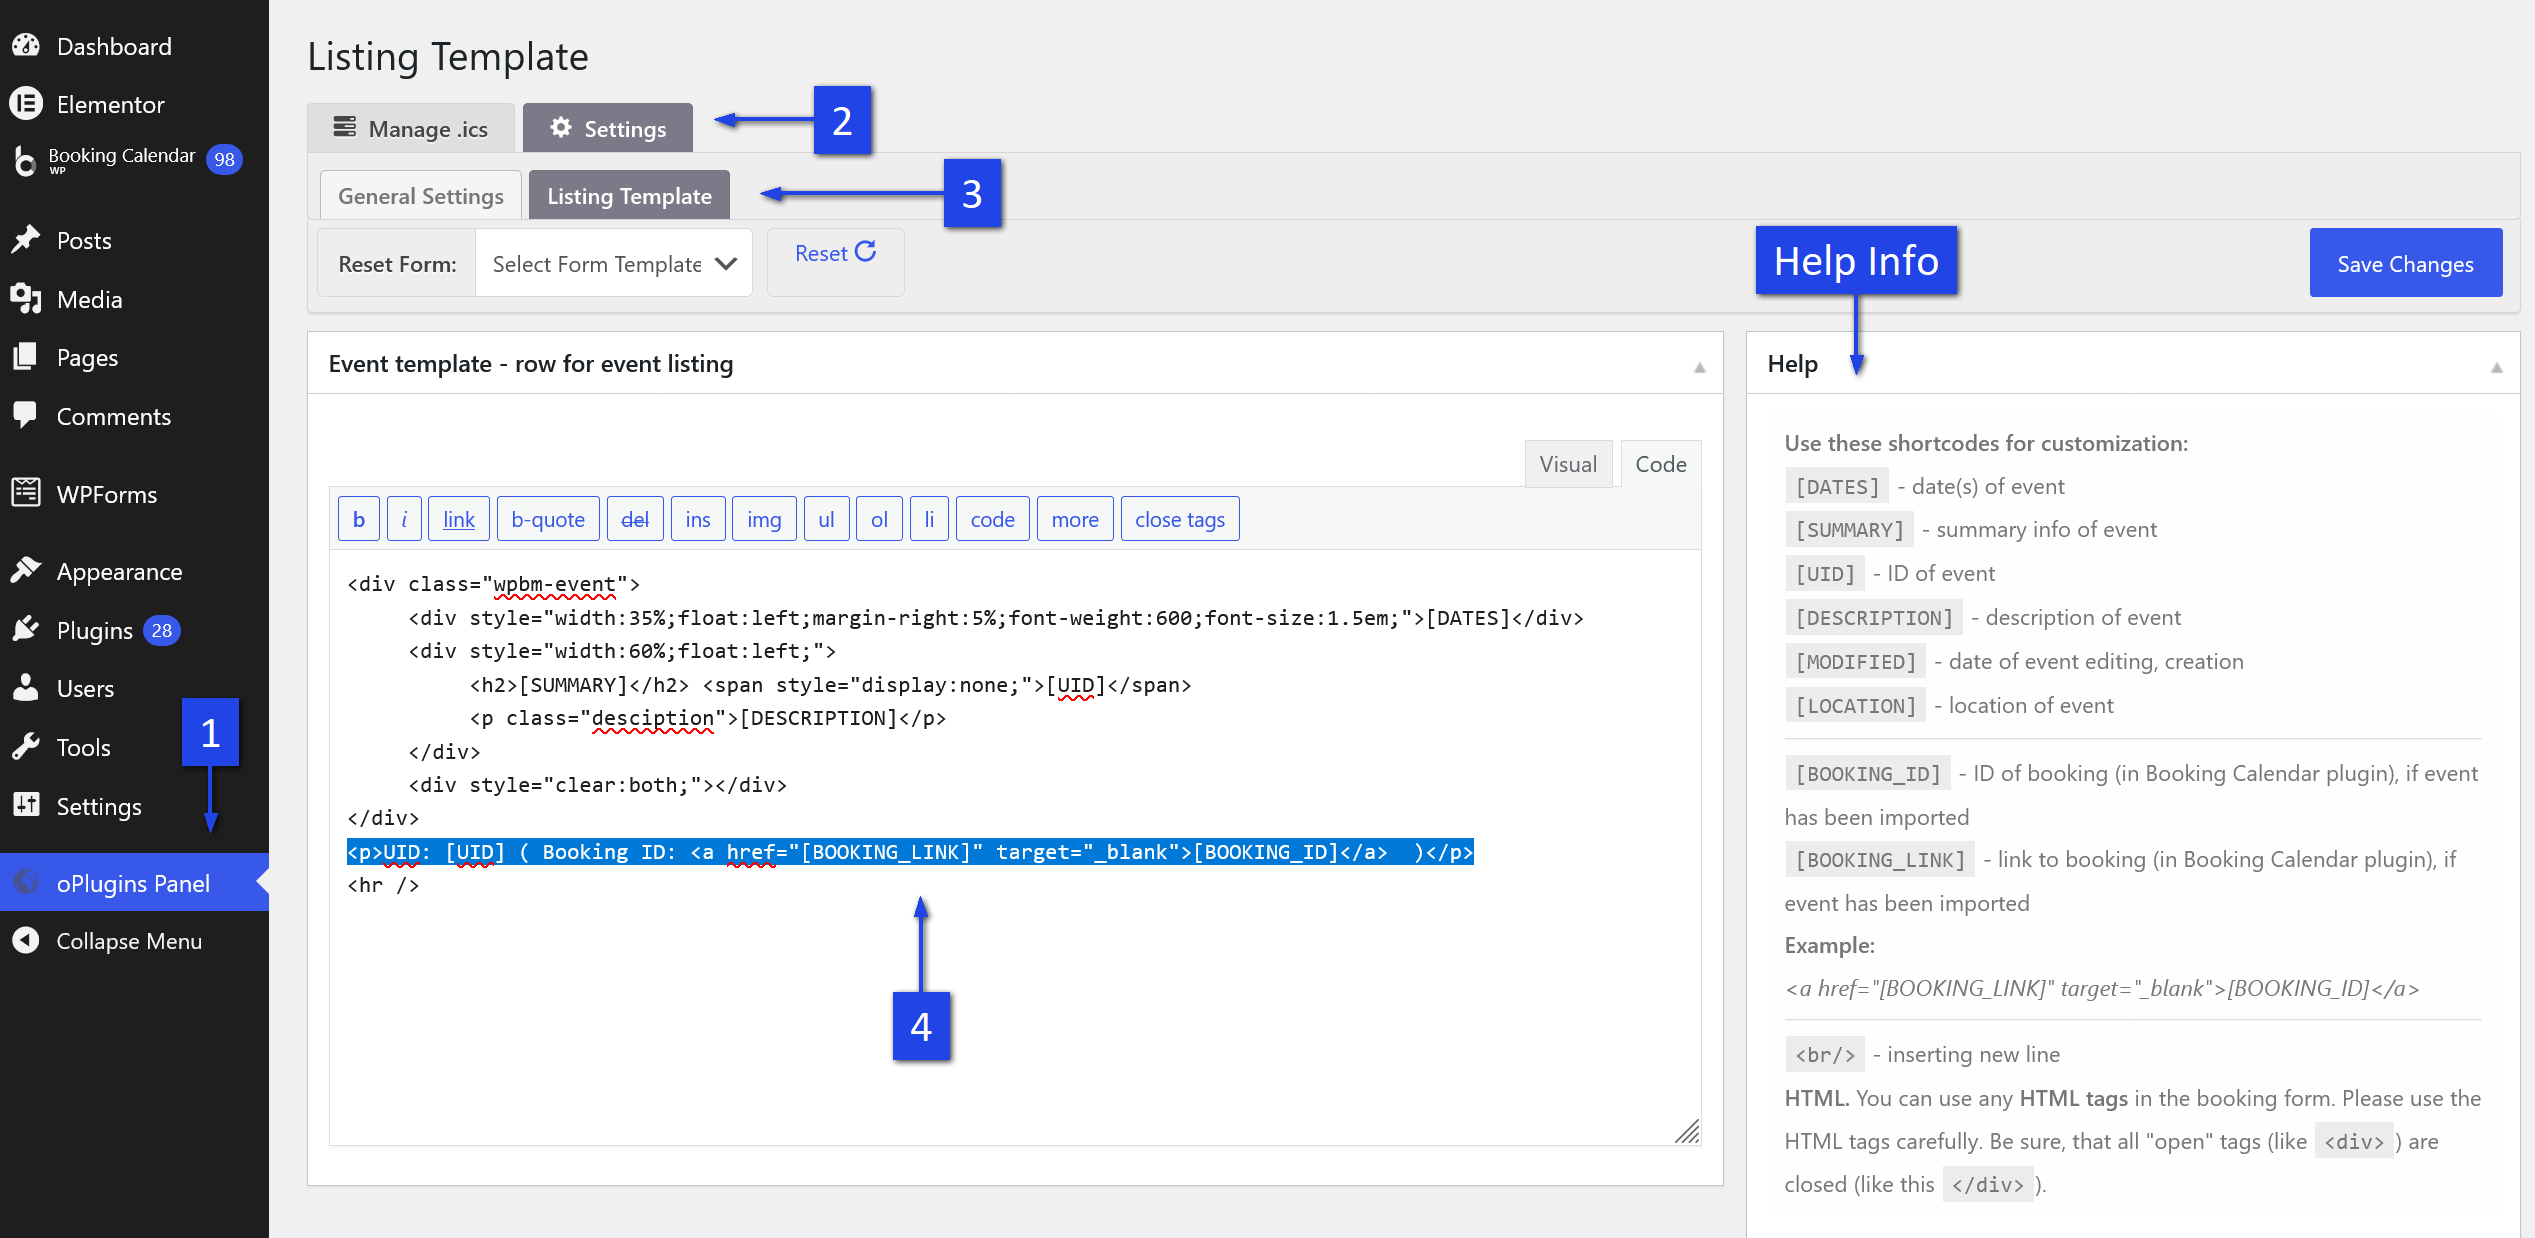The image size is (2535, 1238).
Task: Click the more quicktag button
Action: point(1075,519)
